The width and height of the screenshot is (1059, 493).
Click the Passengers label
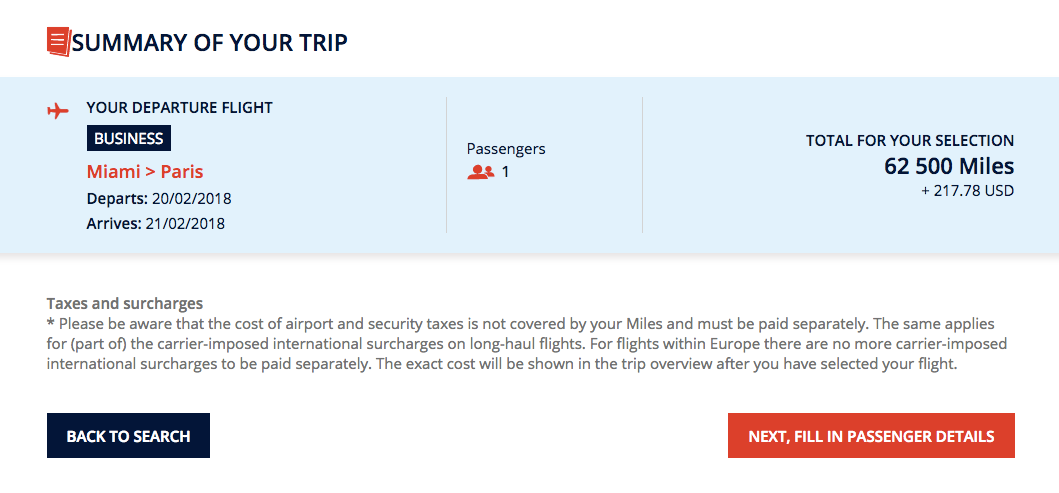pos(506,149)
